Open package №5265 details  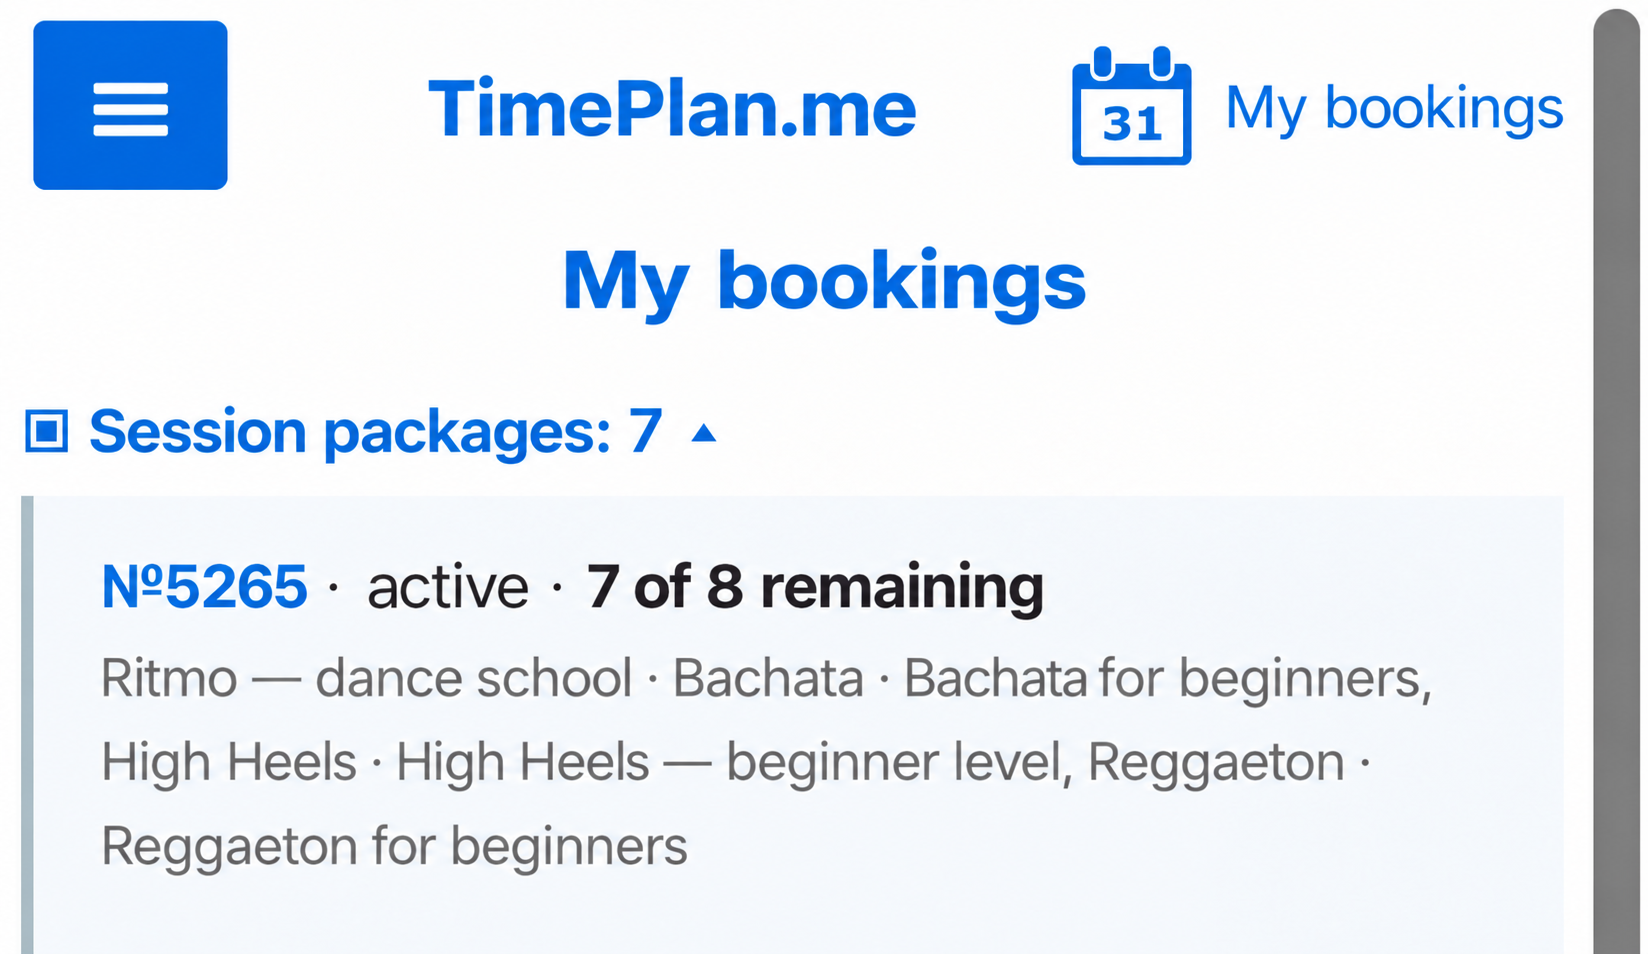(204, 586)
